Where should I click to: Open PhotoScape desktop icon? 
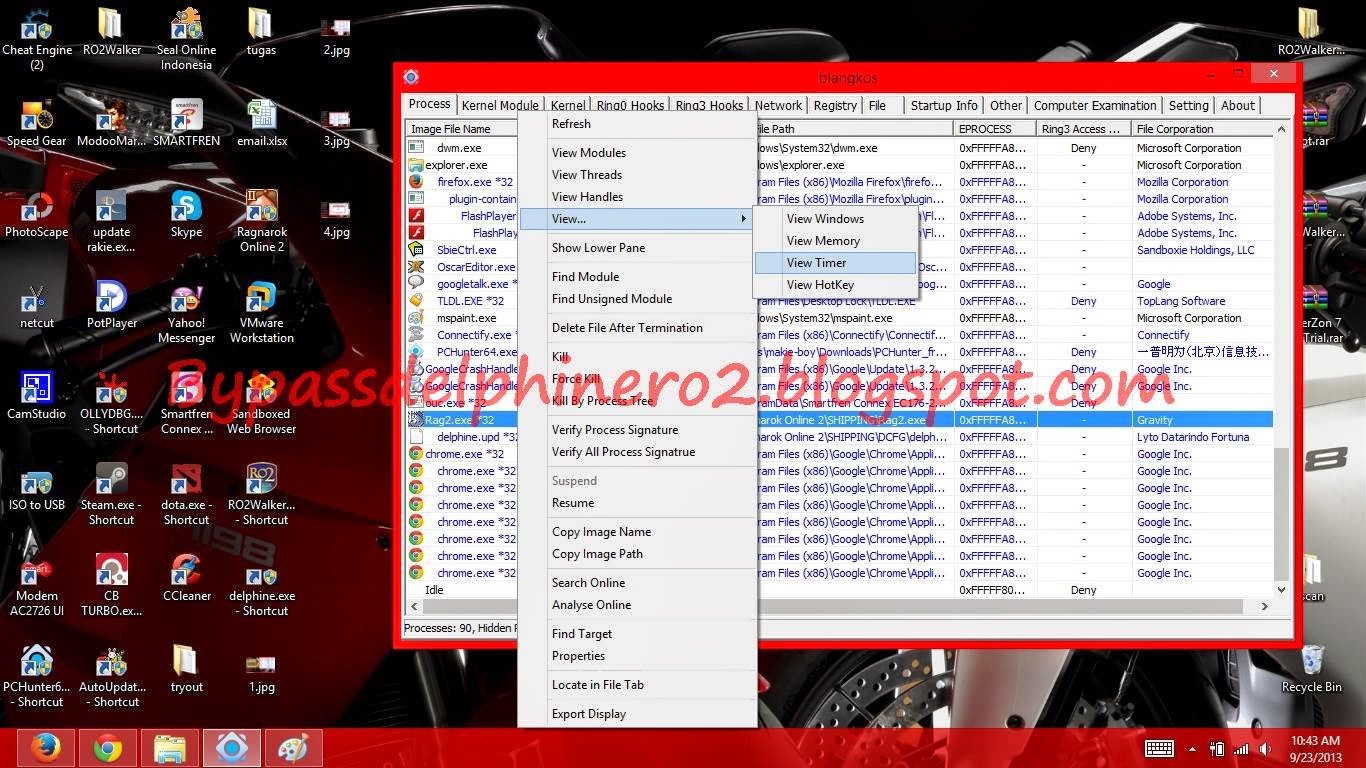point(37,215)
